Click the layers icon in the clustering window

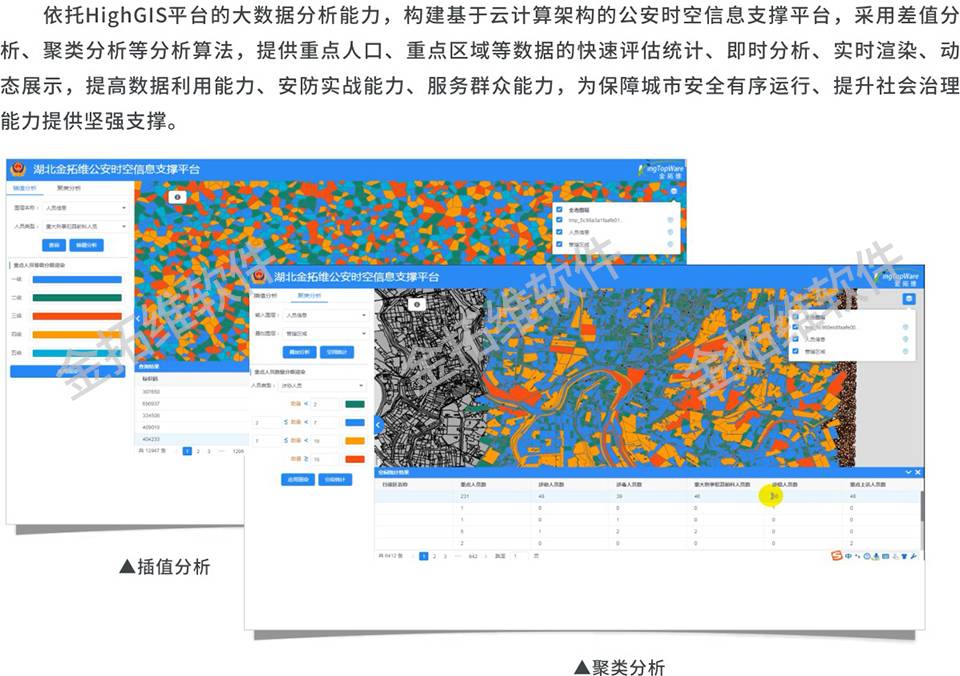(x=908, y=298)
